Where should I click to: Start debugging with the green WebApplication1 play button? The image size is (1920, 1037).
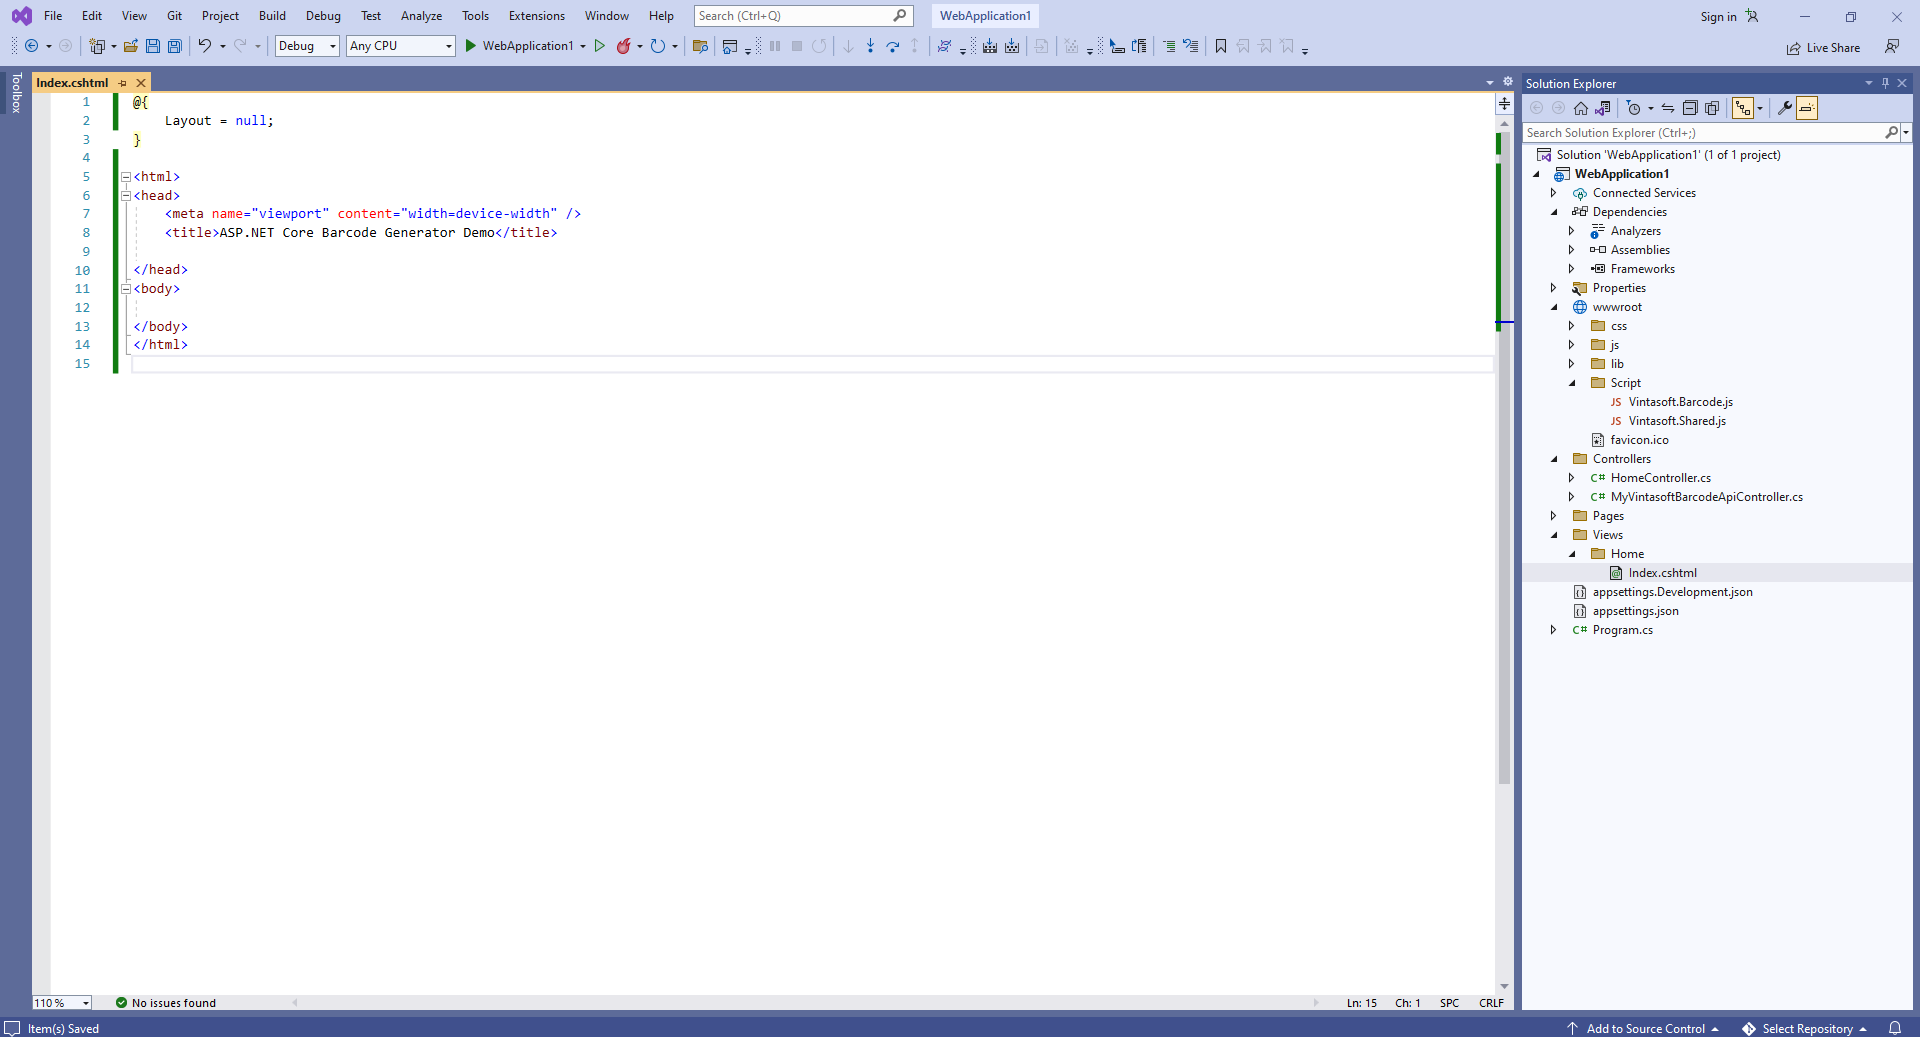pyautogui.click(x=471, y=46)
